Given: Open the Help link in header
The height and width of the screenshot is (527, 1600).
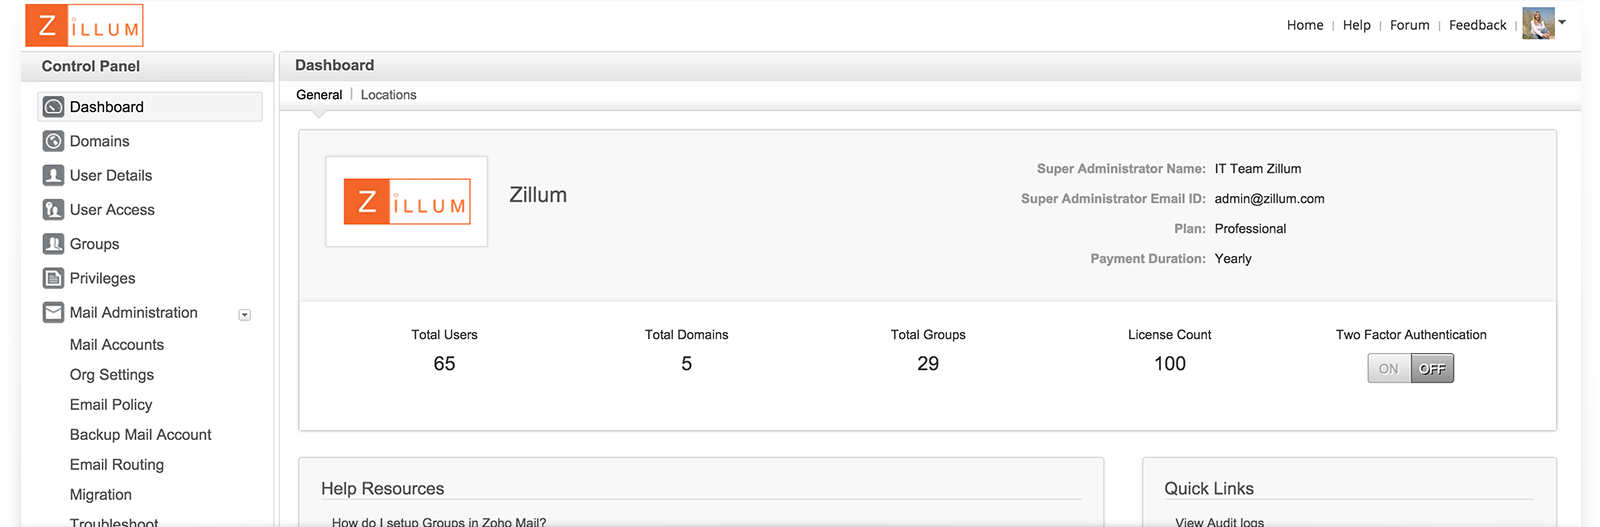Looking at the screenshot, I should (1356, 25).
